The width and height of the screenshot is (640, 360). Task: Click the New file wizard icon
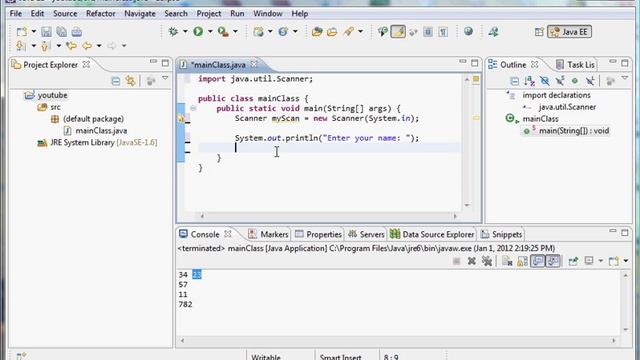(x=22, y=31)
